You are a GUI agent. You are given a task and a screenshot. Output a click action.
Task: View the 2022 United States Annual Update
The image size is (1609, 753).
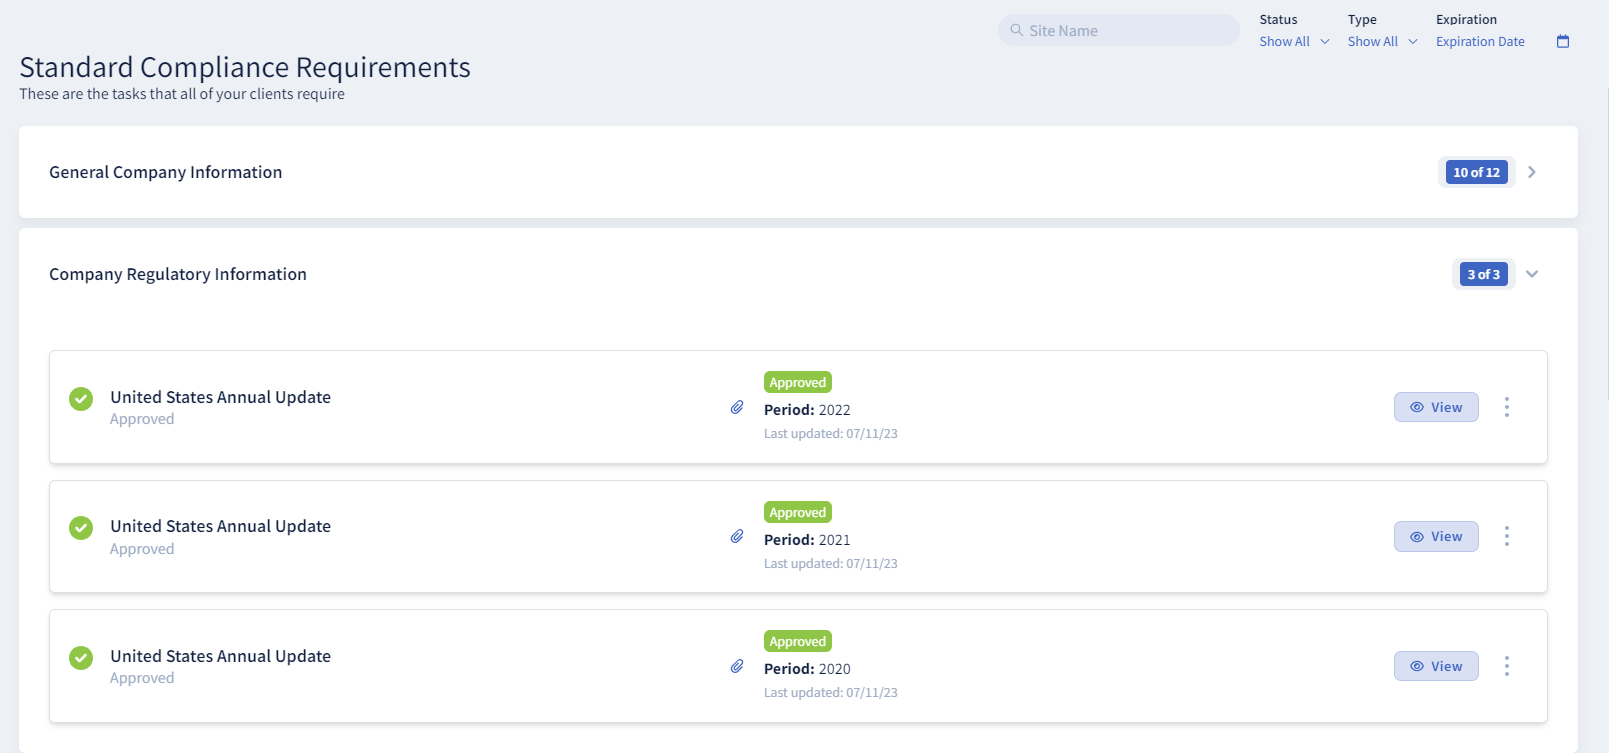[1436, 407]
